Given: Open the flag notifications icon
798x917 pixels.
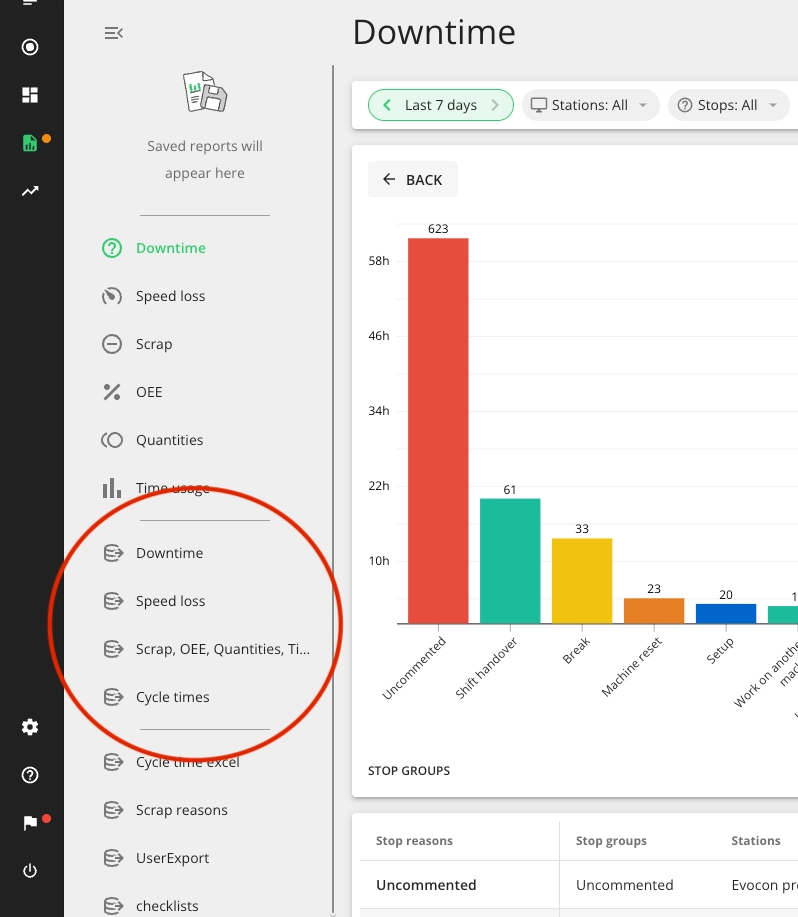Looking at the screenshot, I should pos(30,823).
